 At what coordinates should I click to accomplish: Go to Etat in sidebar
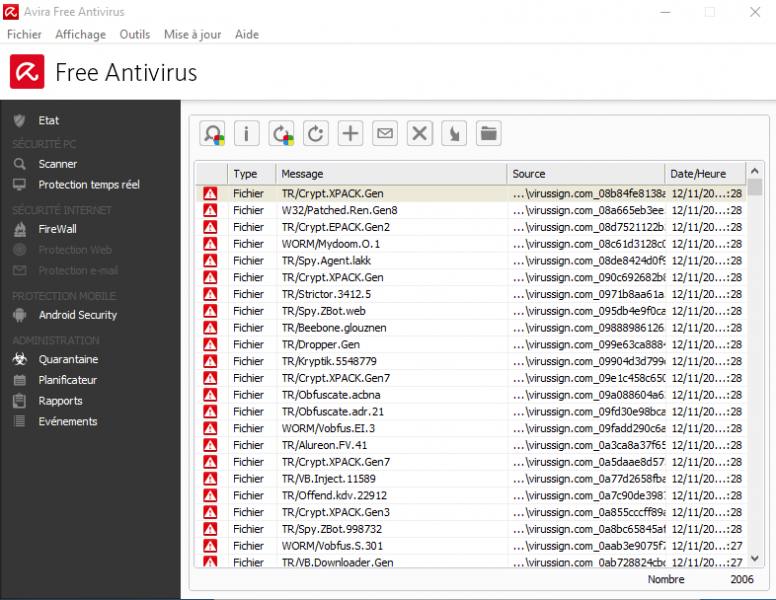tap(48, 120)
